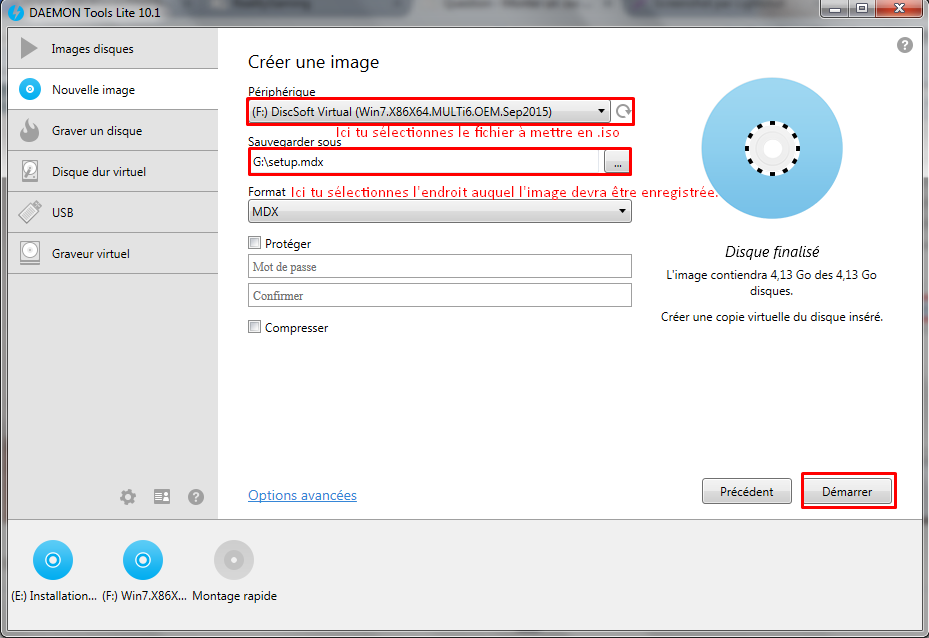Screen dimensions: 929x638
Task: Open the Périphérique device dropdown
Action: click(430, 111)
